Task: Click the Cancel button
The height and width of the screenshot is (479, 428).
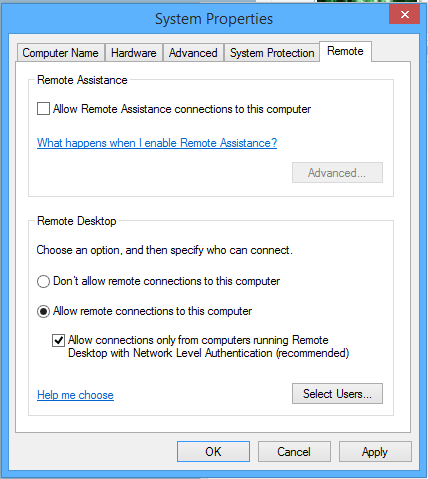Action: tap(294, 452)
